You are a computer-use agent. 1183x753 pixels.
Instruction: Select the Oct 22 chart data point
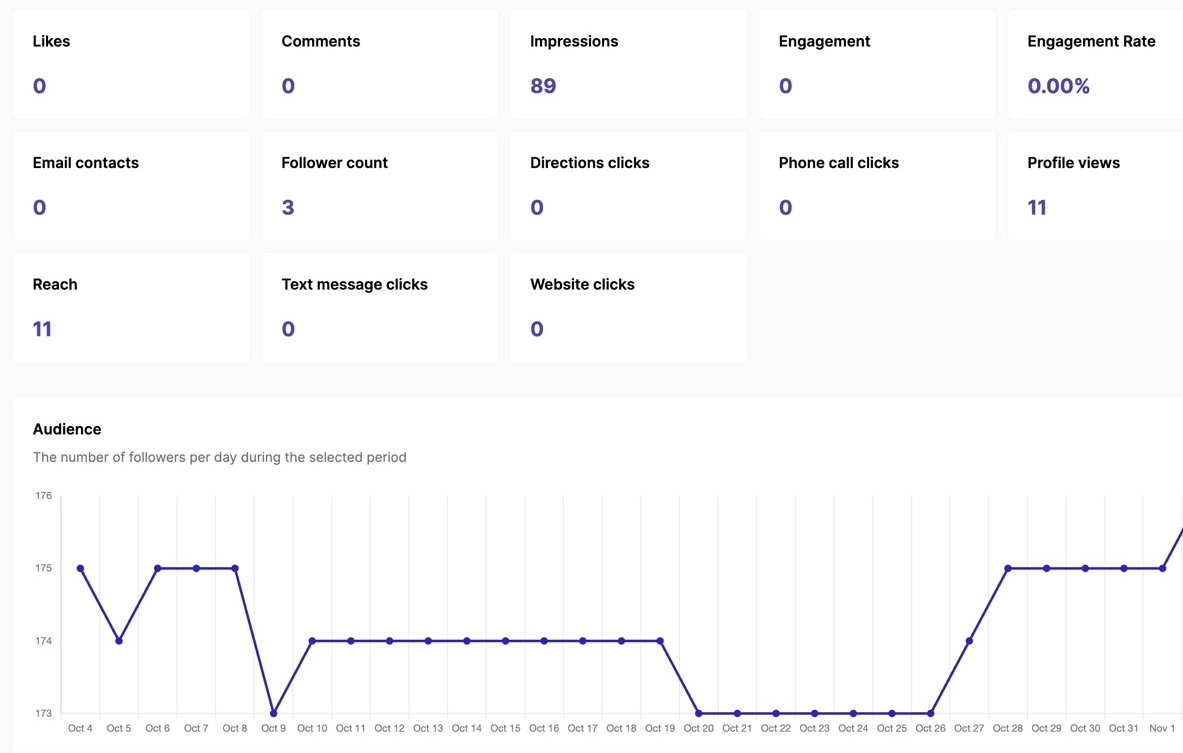pos(776,713)
